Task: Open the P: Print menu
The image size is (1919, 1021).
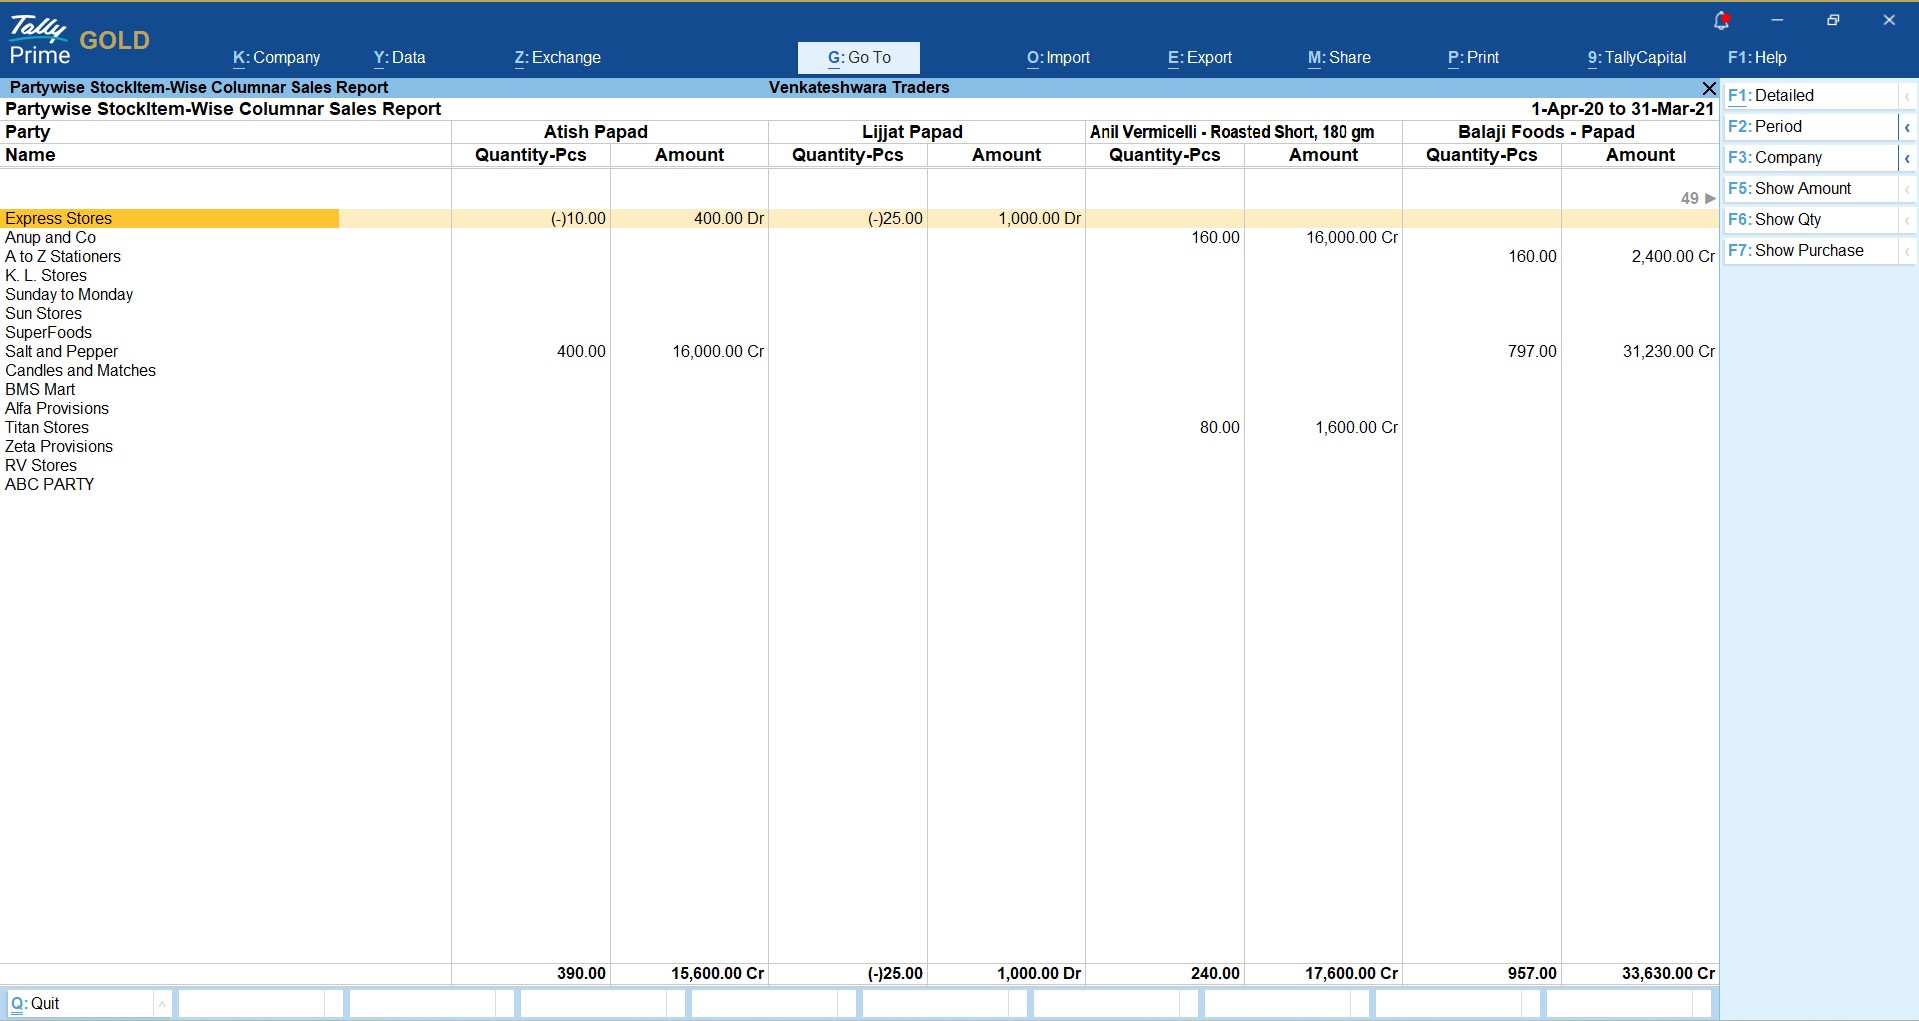Action: [1473, 58]
